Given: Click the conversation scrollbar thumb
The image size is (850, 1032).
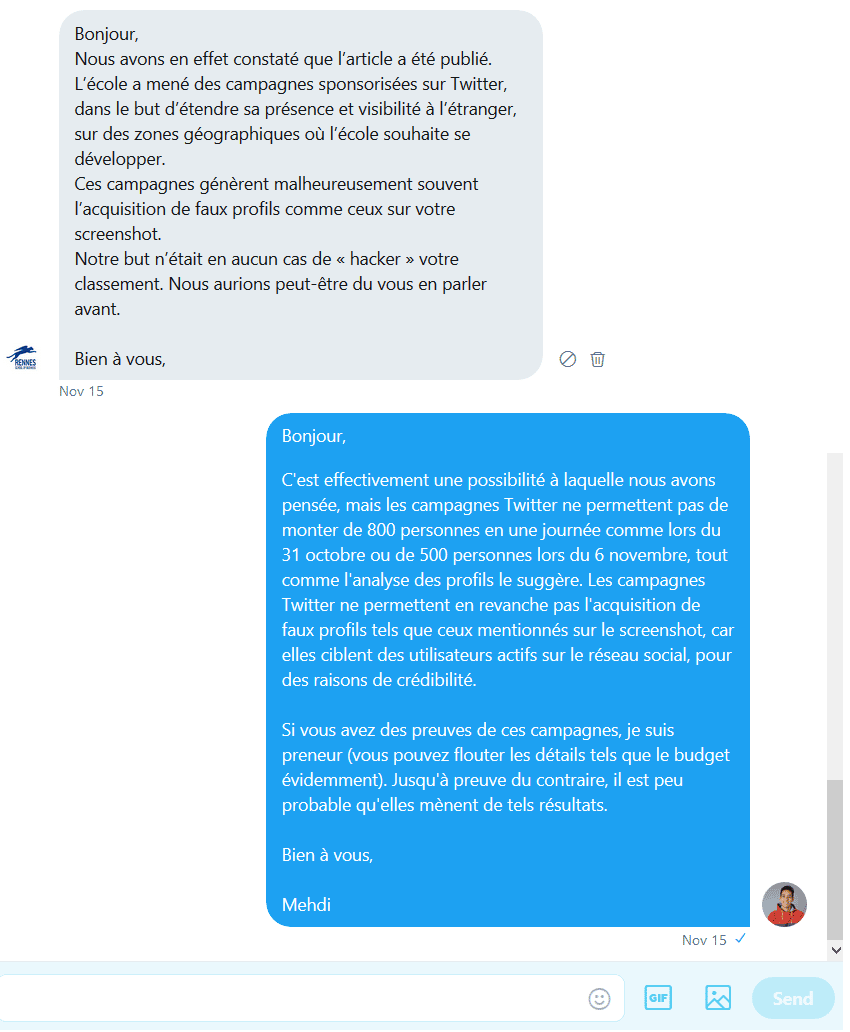Looking at the screenshot, I should (x=835, y=860).
